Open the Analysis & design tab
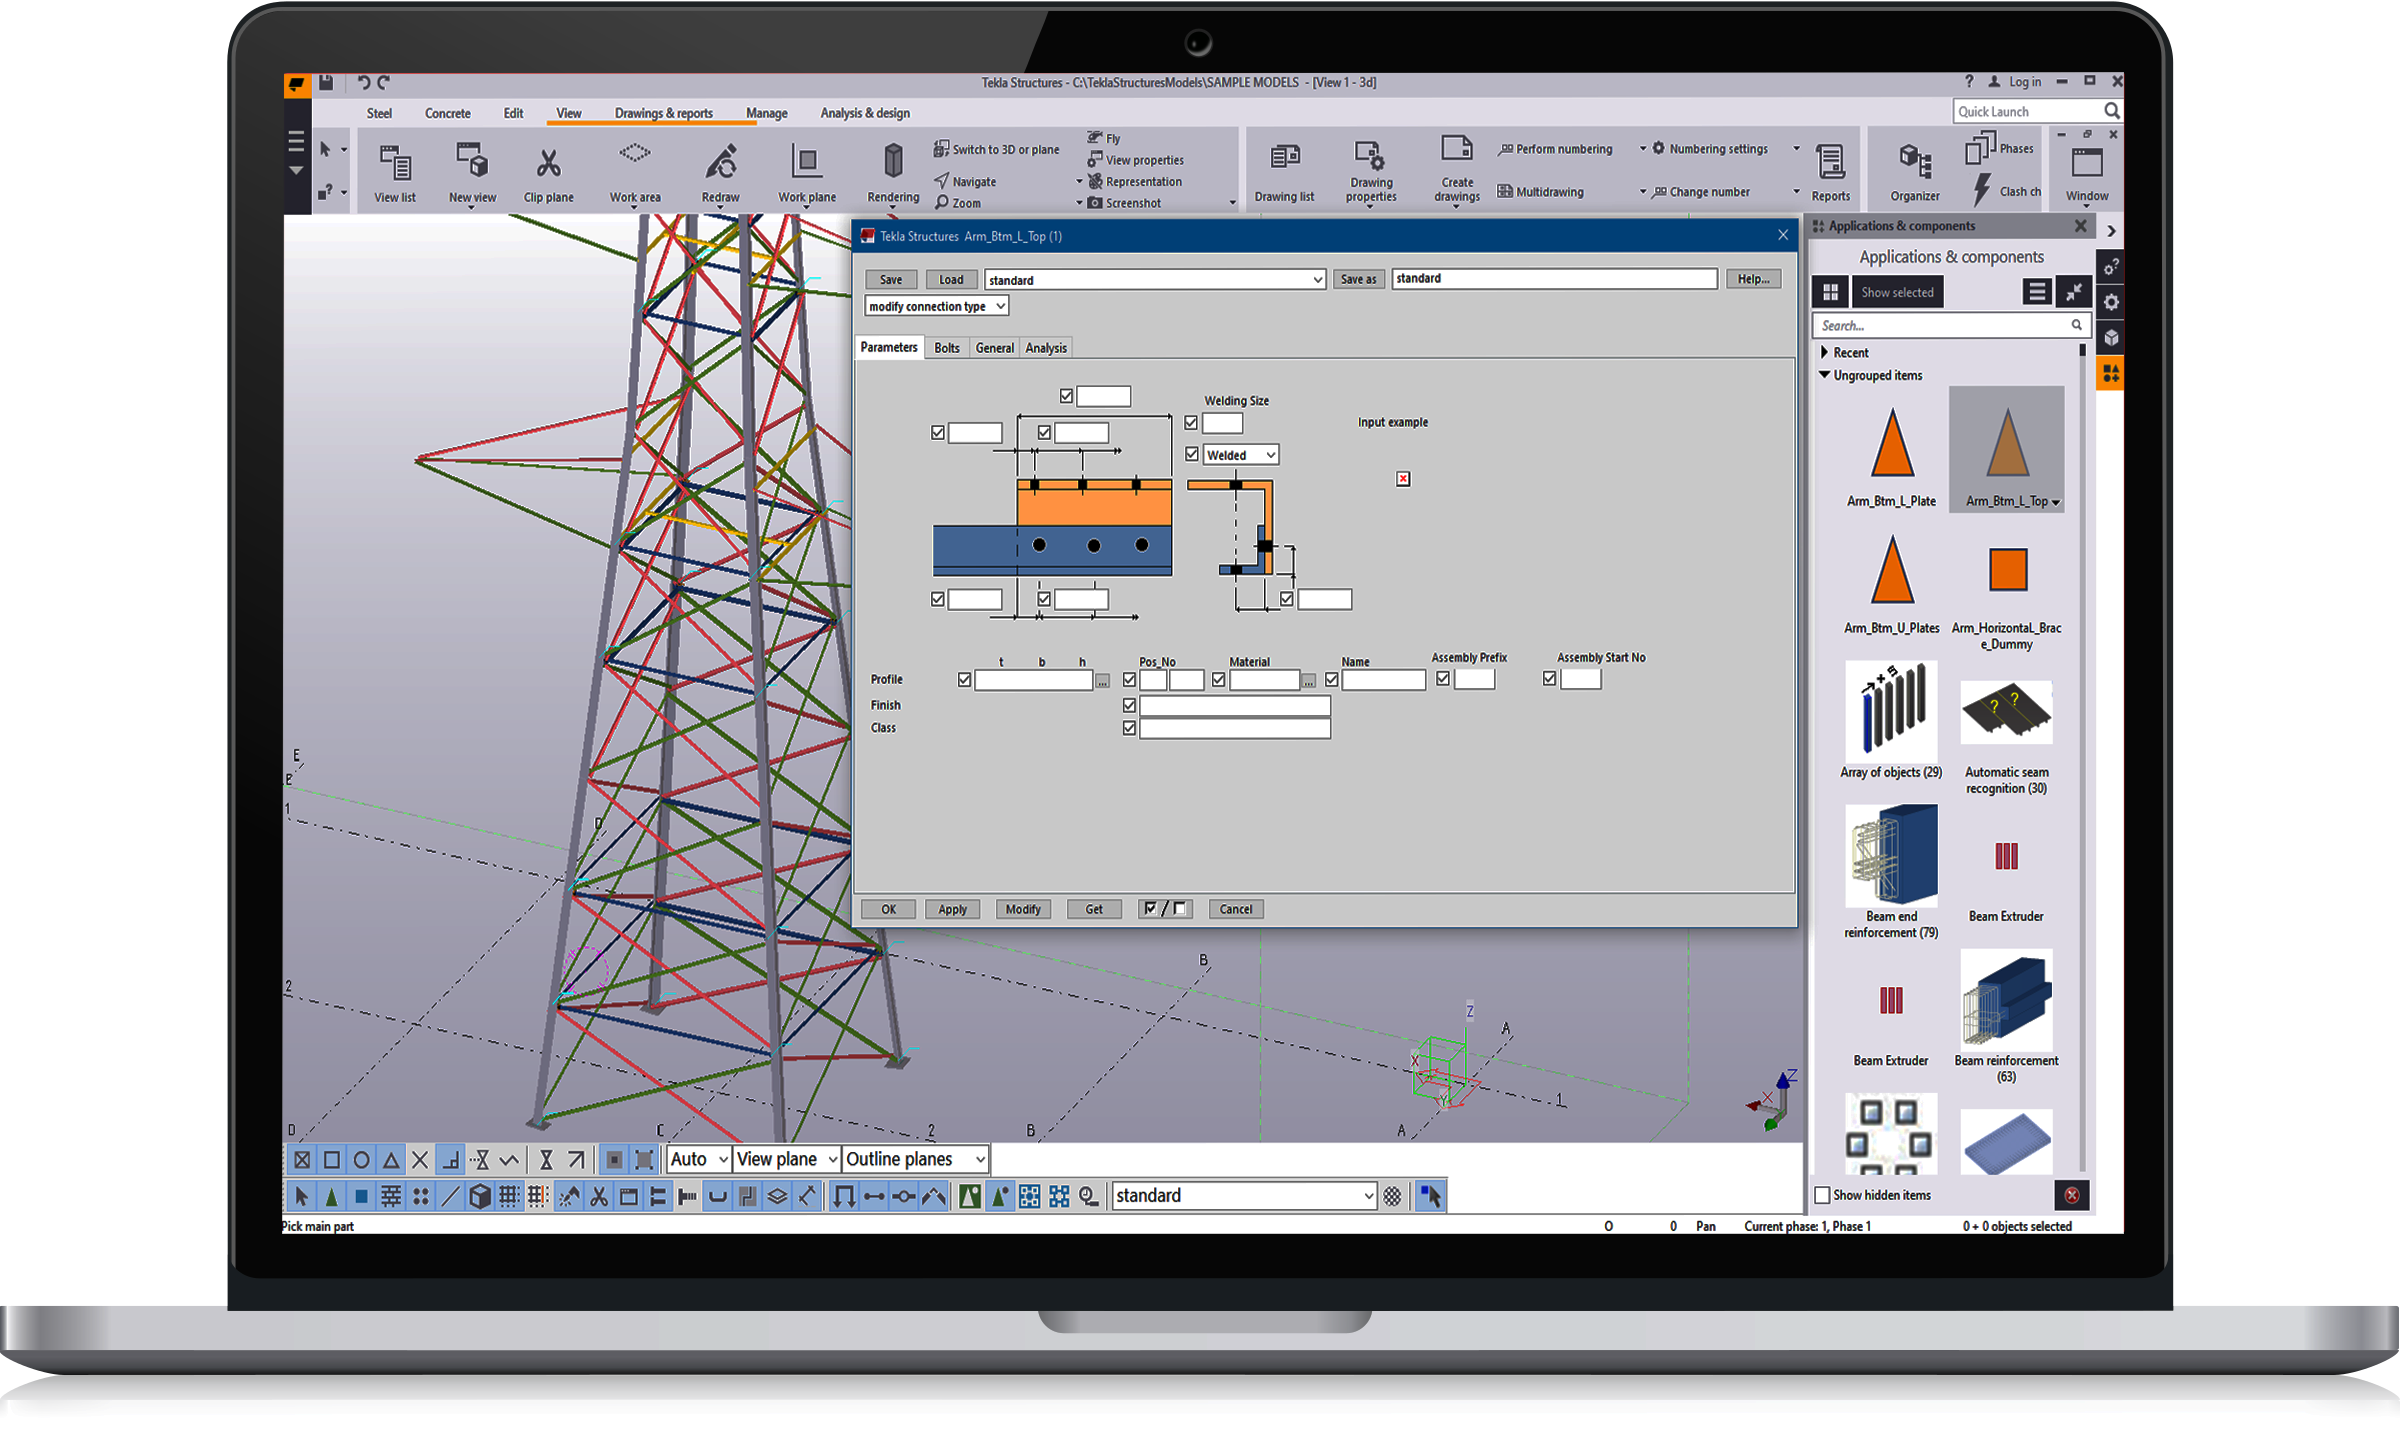Screen dimensions: 2400x1444 [865, 113]
